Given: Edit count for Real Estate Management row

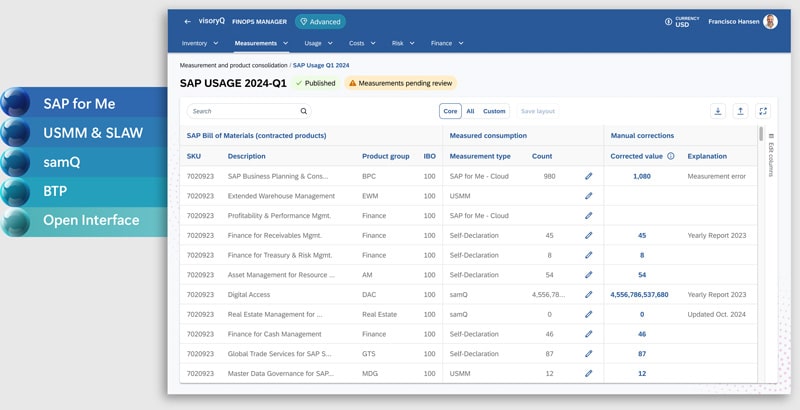Looking at the screenshot, I should click(588, 314).
